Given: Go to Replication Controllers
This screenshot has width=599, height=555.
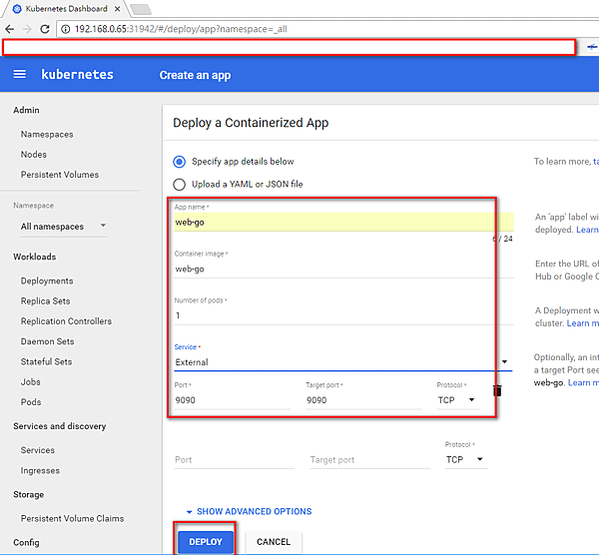Looking at the screenshot, I should tap(66, 321).
